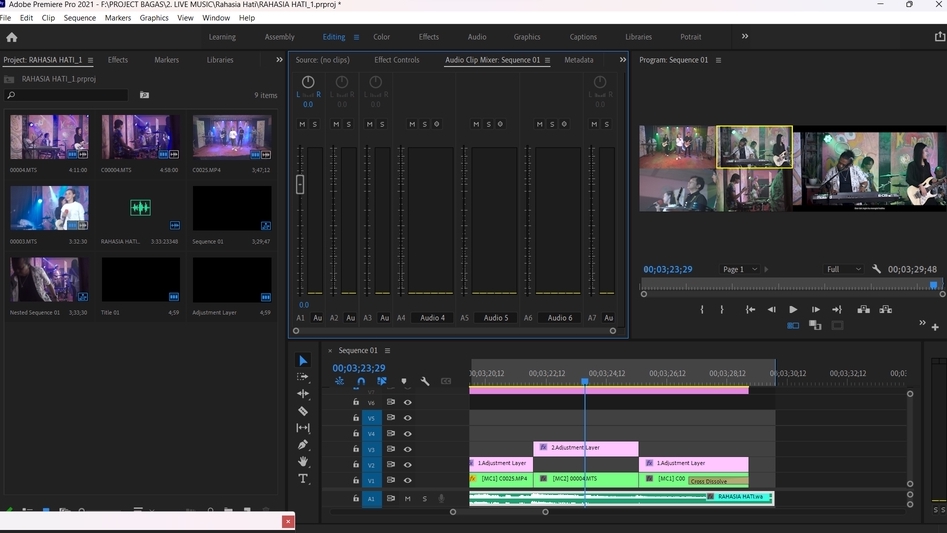The height and width of the screenshot is (533, 947).
Task: Open Sequence 01 timeline panel menu
Action: point(387,351)
